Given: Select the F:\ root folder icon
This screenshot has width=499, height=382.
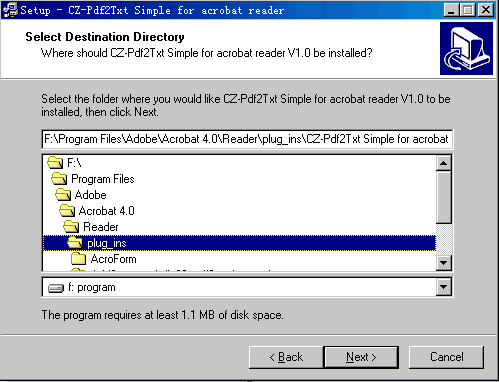Looking at the screenshot, I should pyautogui.click(x=55, y=163).
